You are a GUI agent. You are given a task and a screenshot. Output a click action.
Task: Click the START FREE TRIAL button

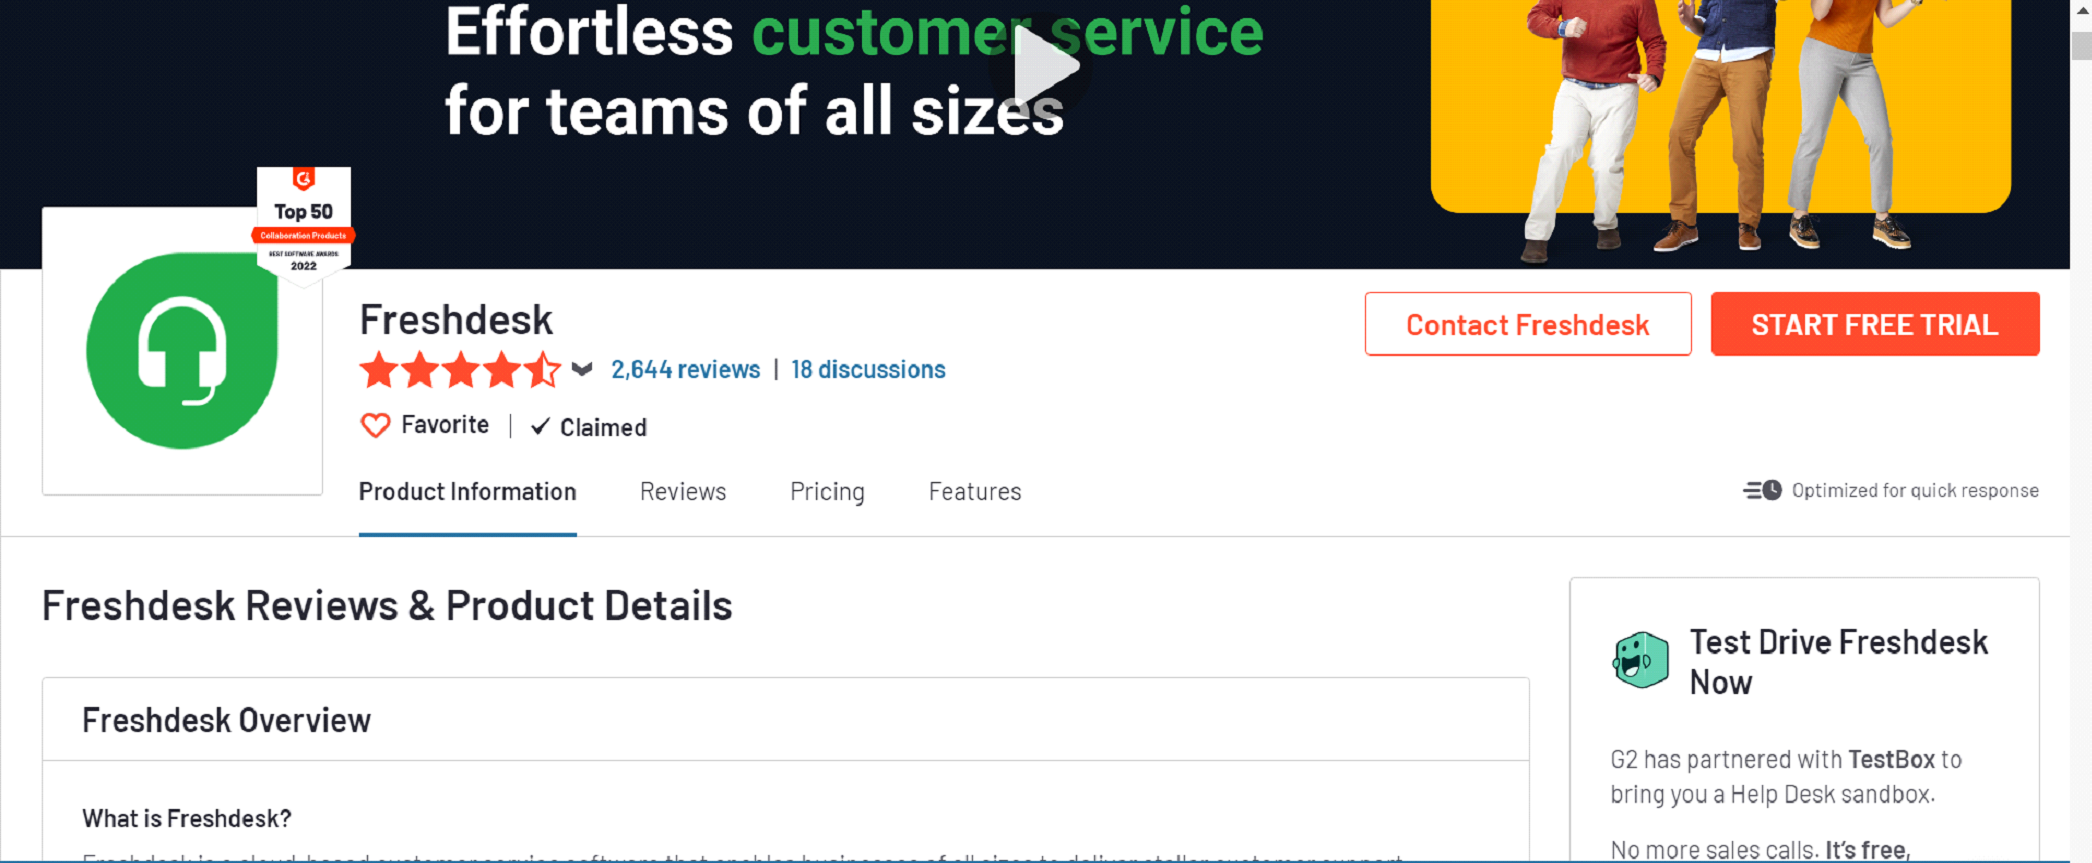pos(1875,324)
